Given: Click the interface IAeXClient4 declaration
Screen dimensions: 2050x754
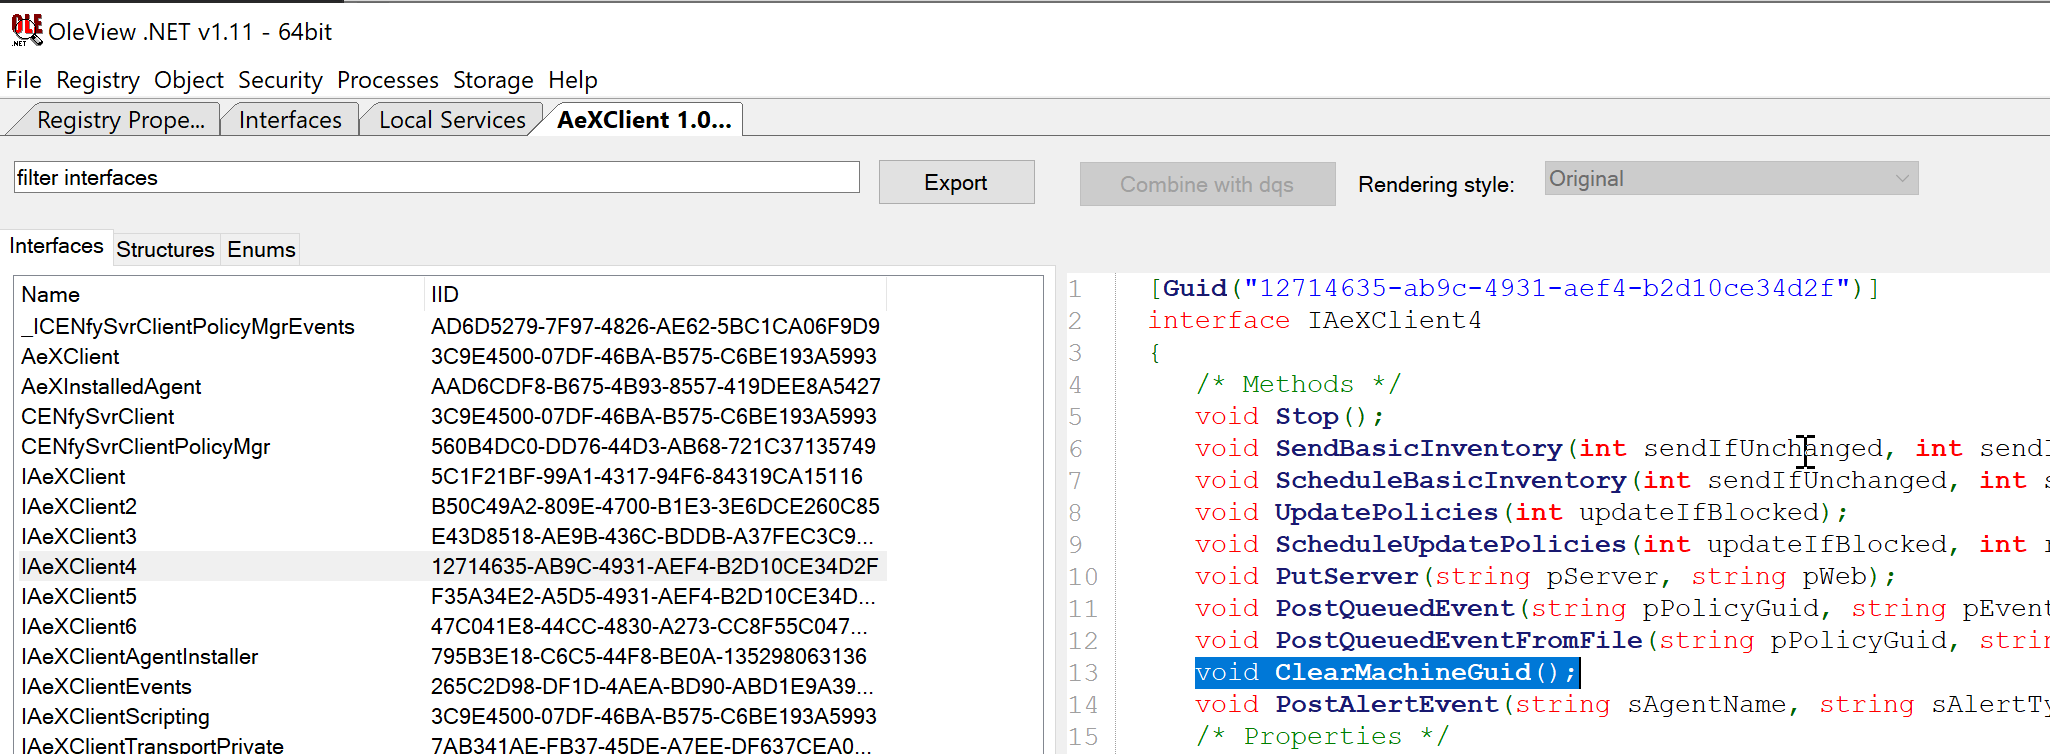Looking at the screenshot, I should tap(1315, 320).
